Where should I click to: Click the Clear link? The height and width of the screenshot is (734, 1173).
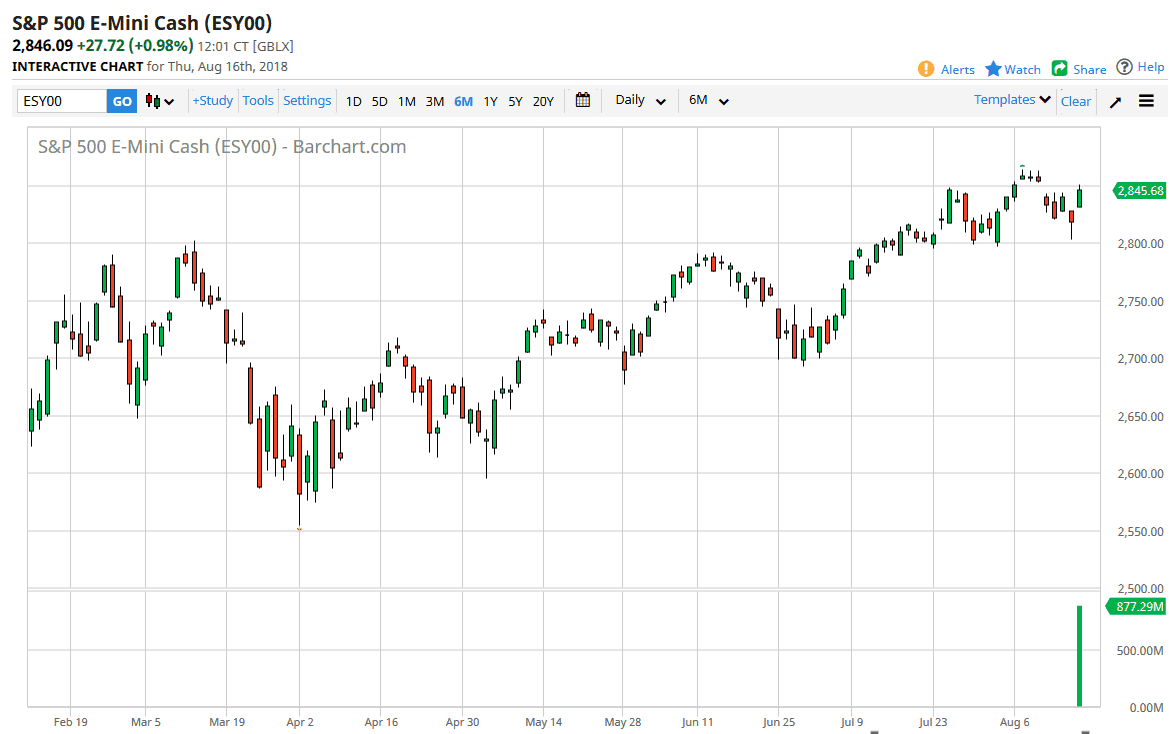point(1075,101)
